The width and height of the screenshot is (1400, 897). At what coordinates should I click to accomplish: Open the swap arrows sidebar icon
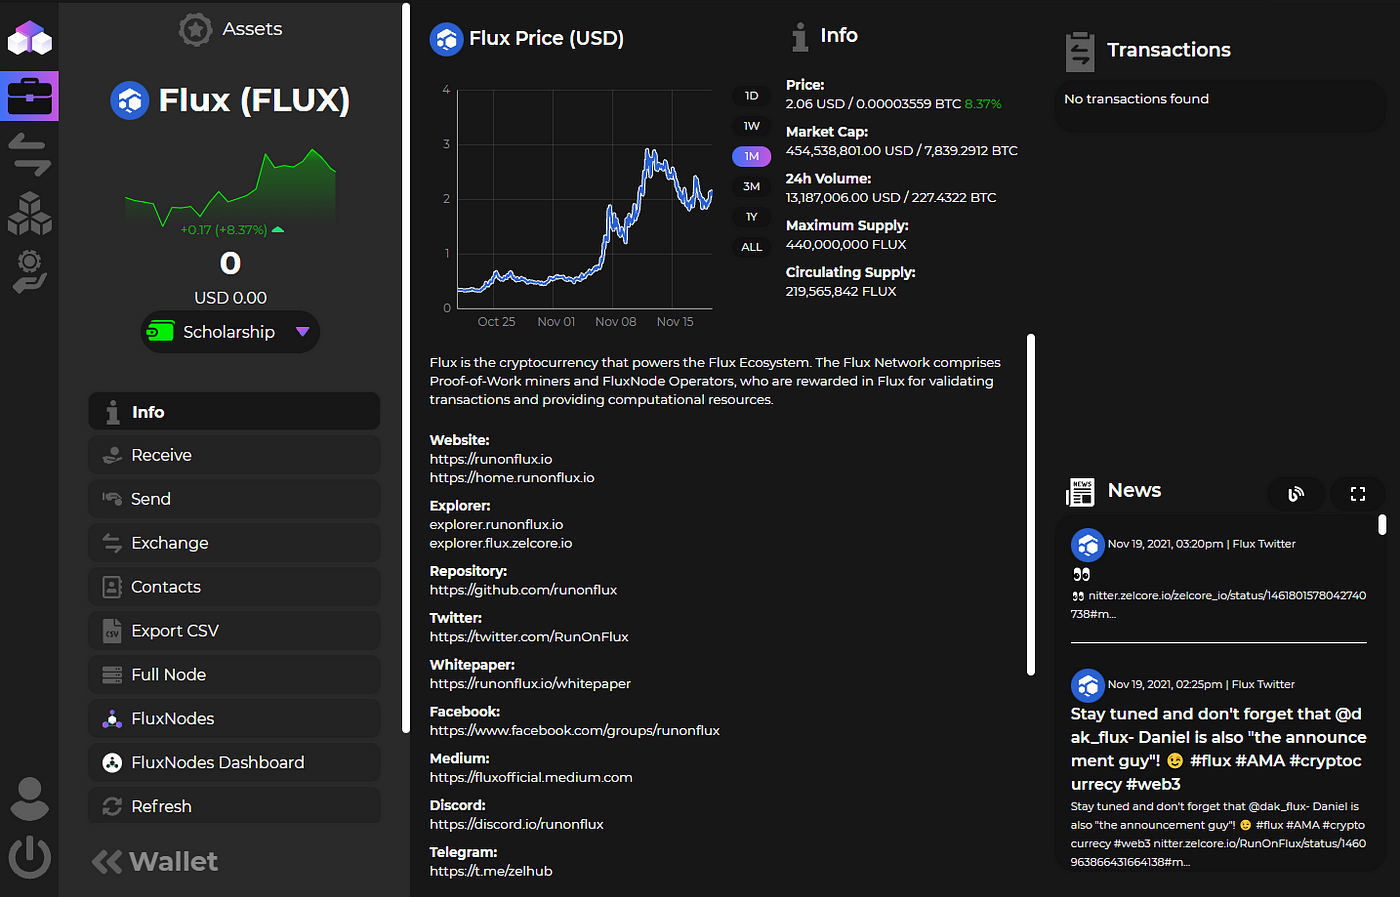(x=29, y=154)
